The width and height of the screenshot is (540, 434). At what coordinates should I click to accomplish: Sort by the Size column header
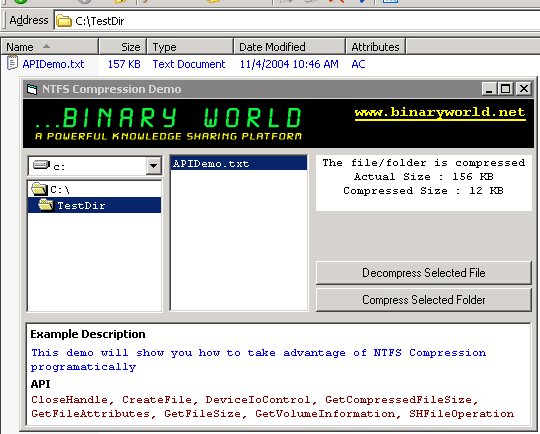coord(123,46)
